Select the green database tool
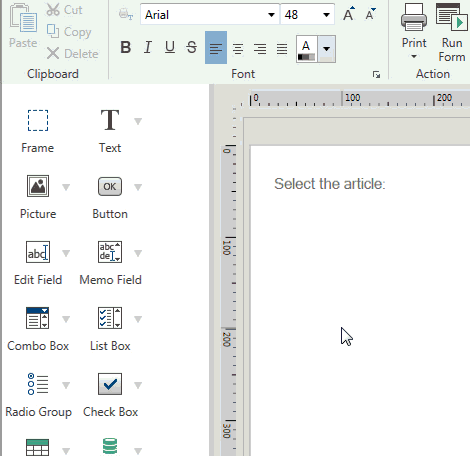The height and width of the screenshot is (456, 470). tap(110, 447)
